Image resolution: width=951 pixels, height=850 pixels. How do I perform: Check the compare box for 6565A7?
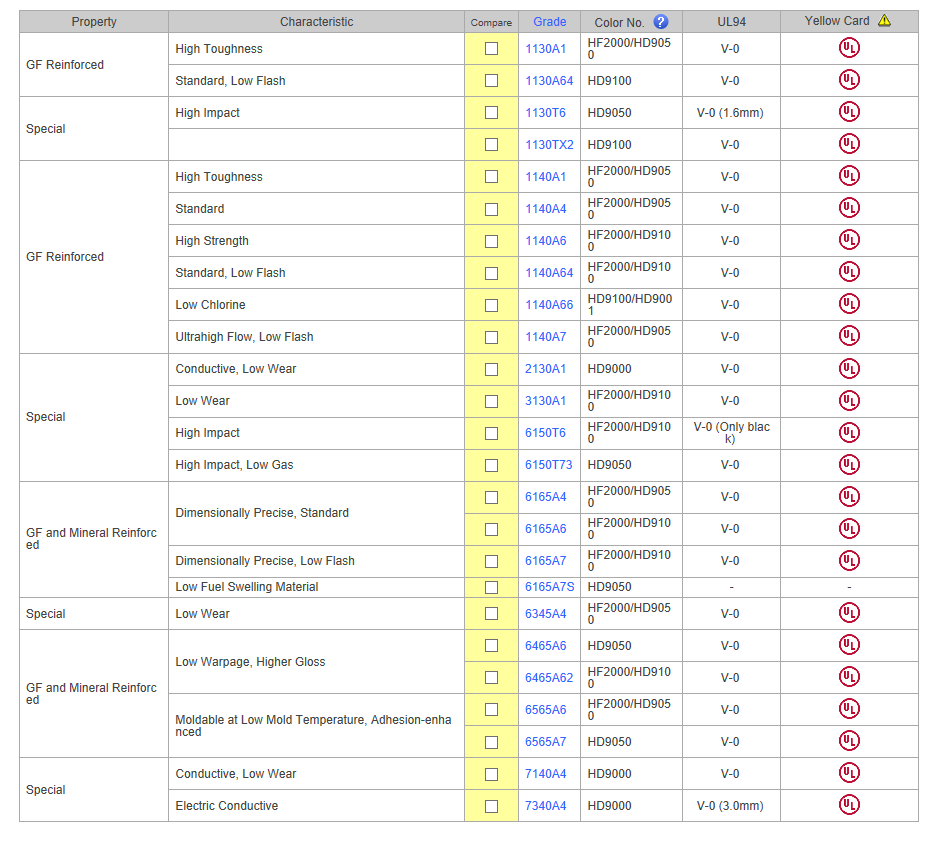(491, 743)
